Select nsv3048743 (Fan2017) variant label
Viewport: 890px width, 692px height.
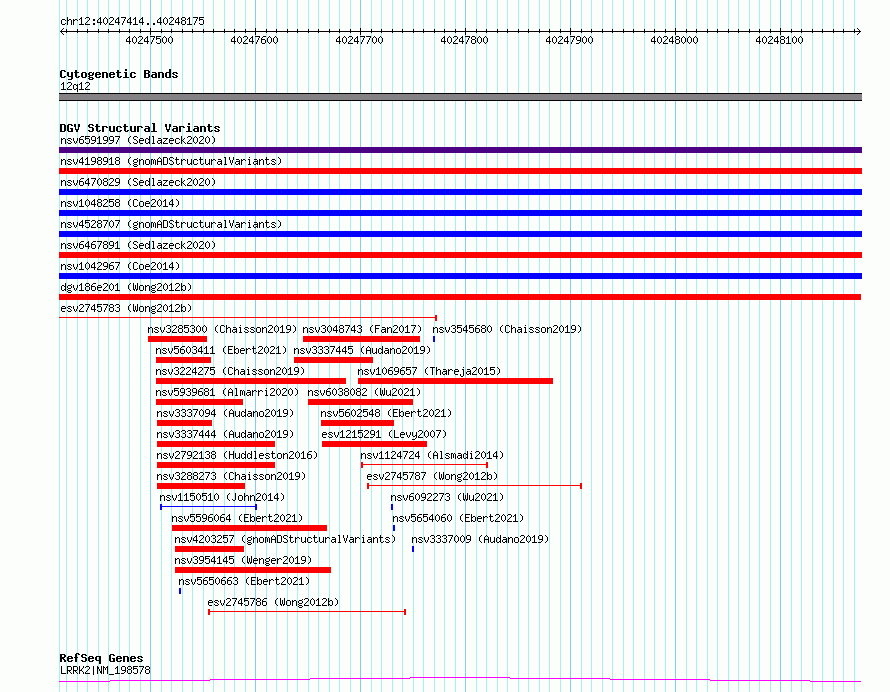pyautogui.click(x=362, y=329)
